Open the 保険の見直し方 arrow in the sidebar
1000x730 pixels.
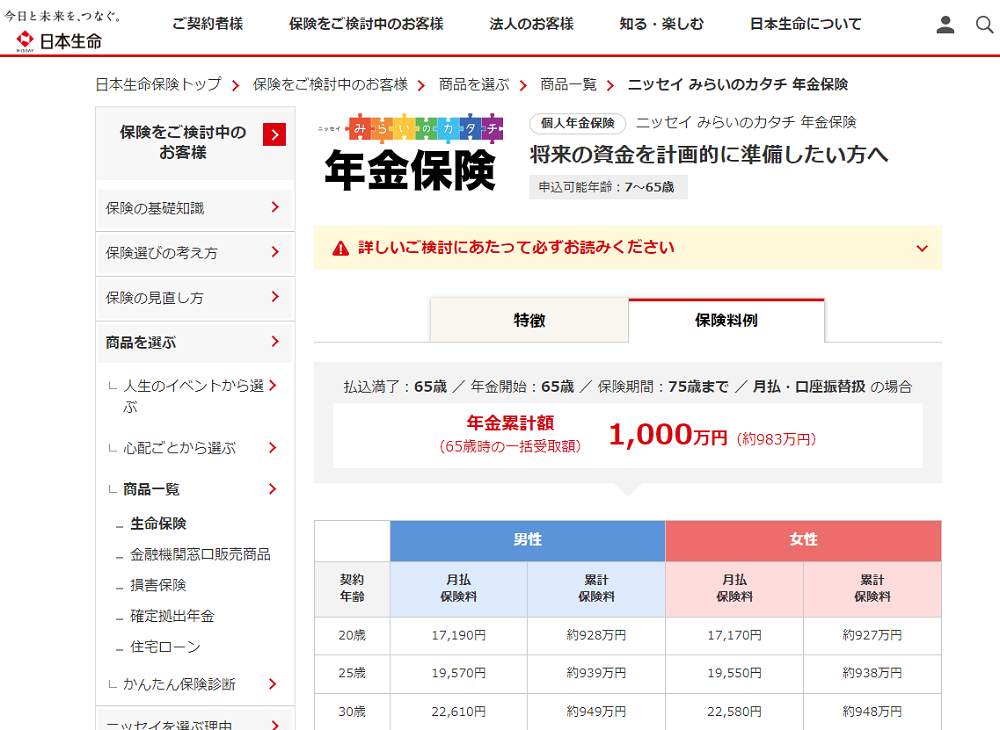pyautogui.click(x=275, y=296)
